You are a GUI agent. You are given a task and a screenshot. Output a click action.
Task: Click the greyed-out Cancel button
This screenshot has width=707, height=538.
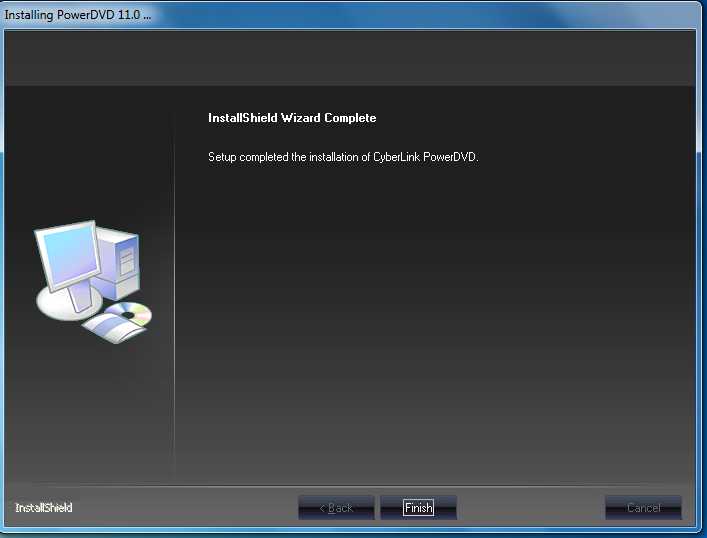tap(643, 508)
